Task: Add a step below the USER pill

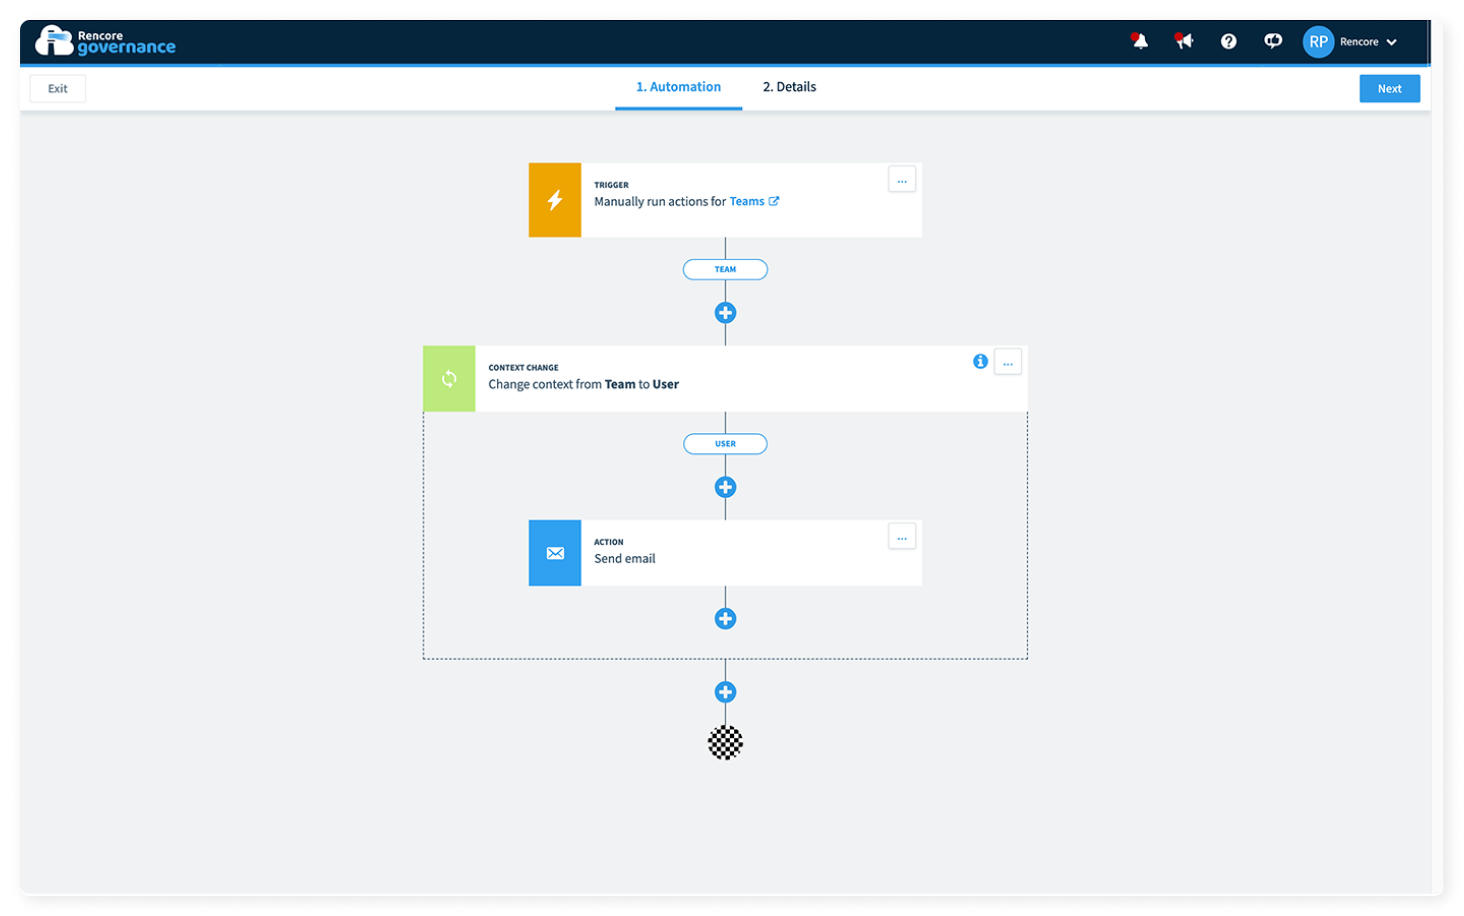Action: (x=725, y=487)
